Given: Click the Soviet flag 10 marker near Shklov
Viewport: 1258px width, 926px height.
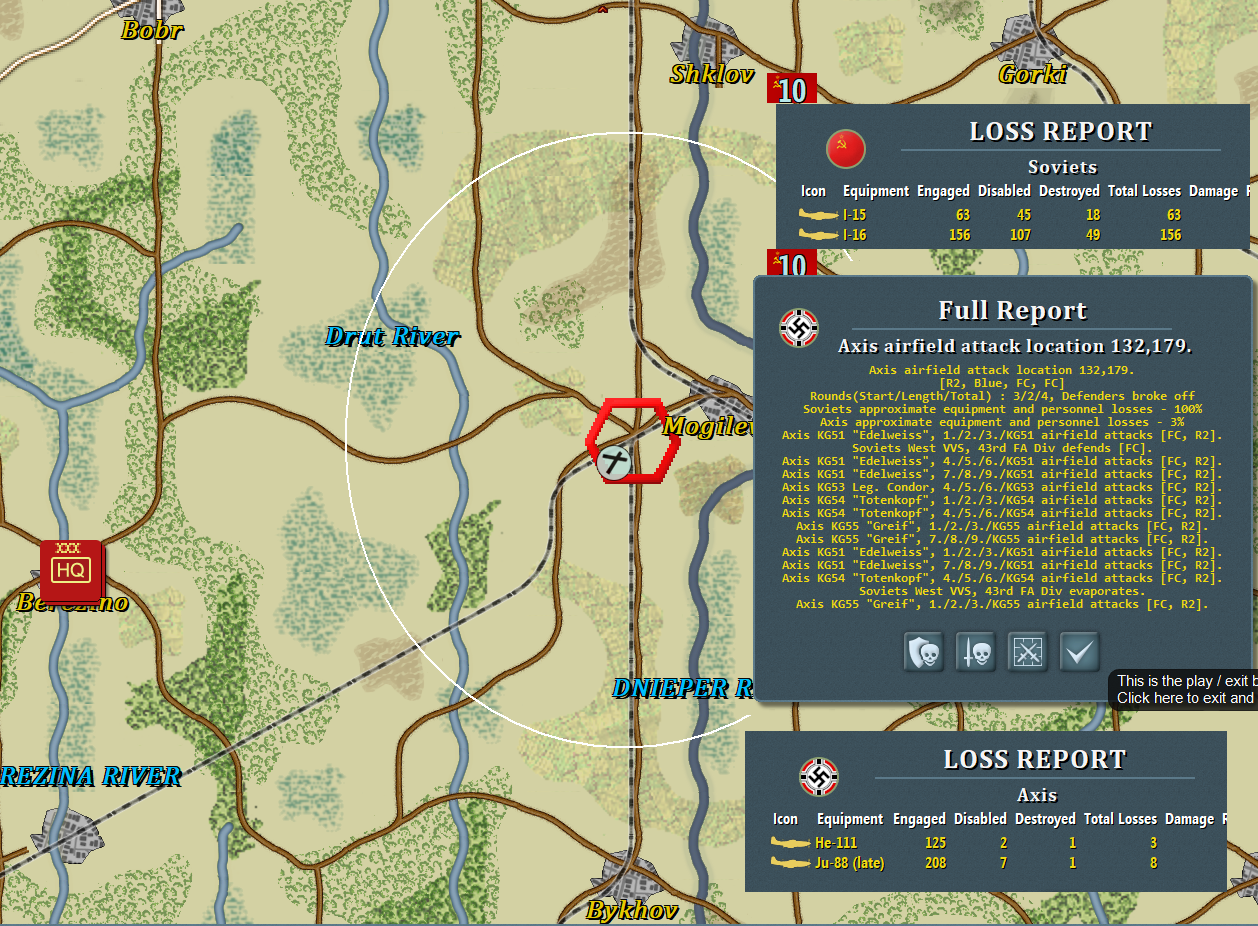Looking at the screenshot, I should point(792,90).
